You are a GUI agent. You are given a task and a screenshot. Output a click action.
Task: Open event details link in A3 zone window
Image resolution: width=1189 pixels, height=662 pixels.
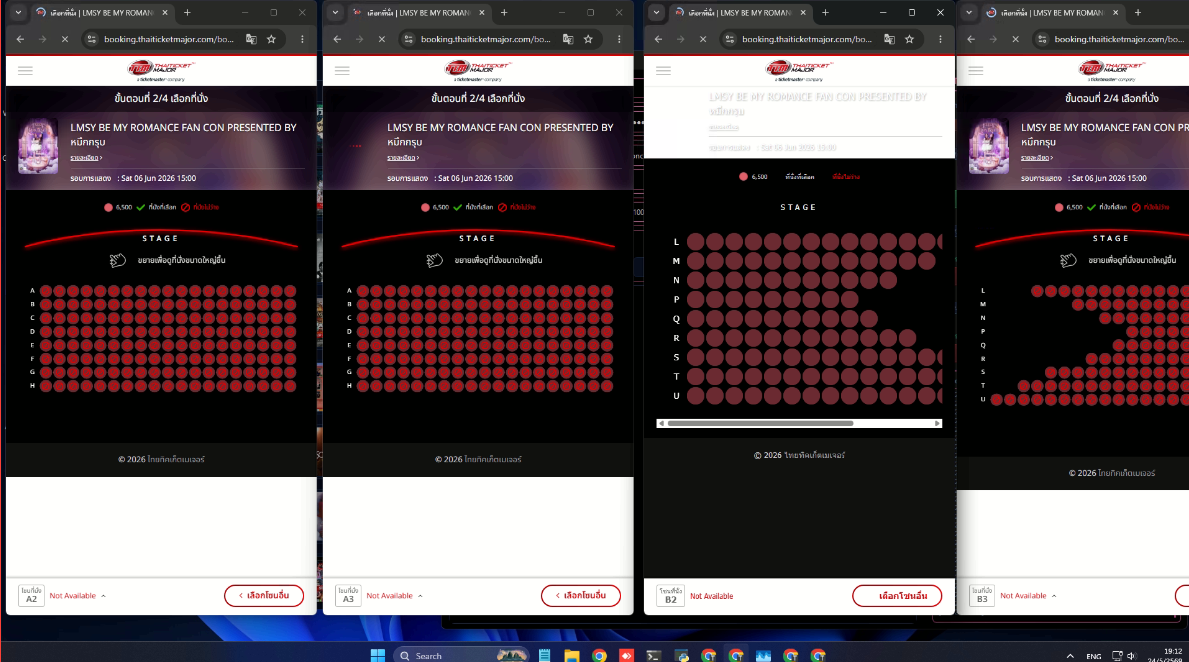click(x=403, y=158)
